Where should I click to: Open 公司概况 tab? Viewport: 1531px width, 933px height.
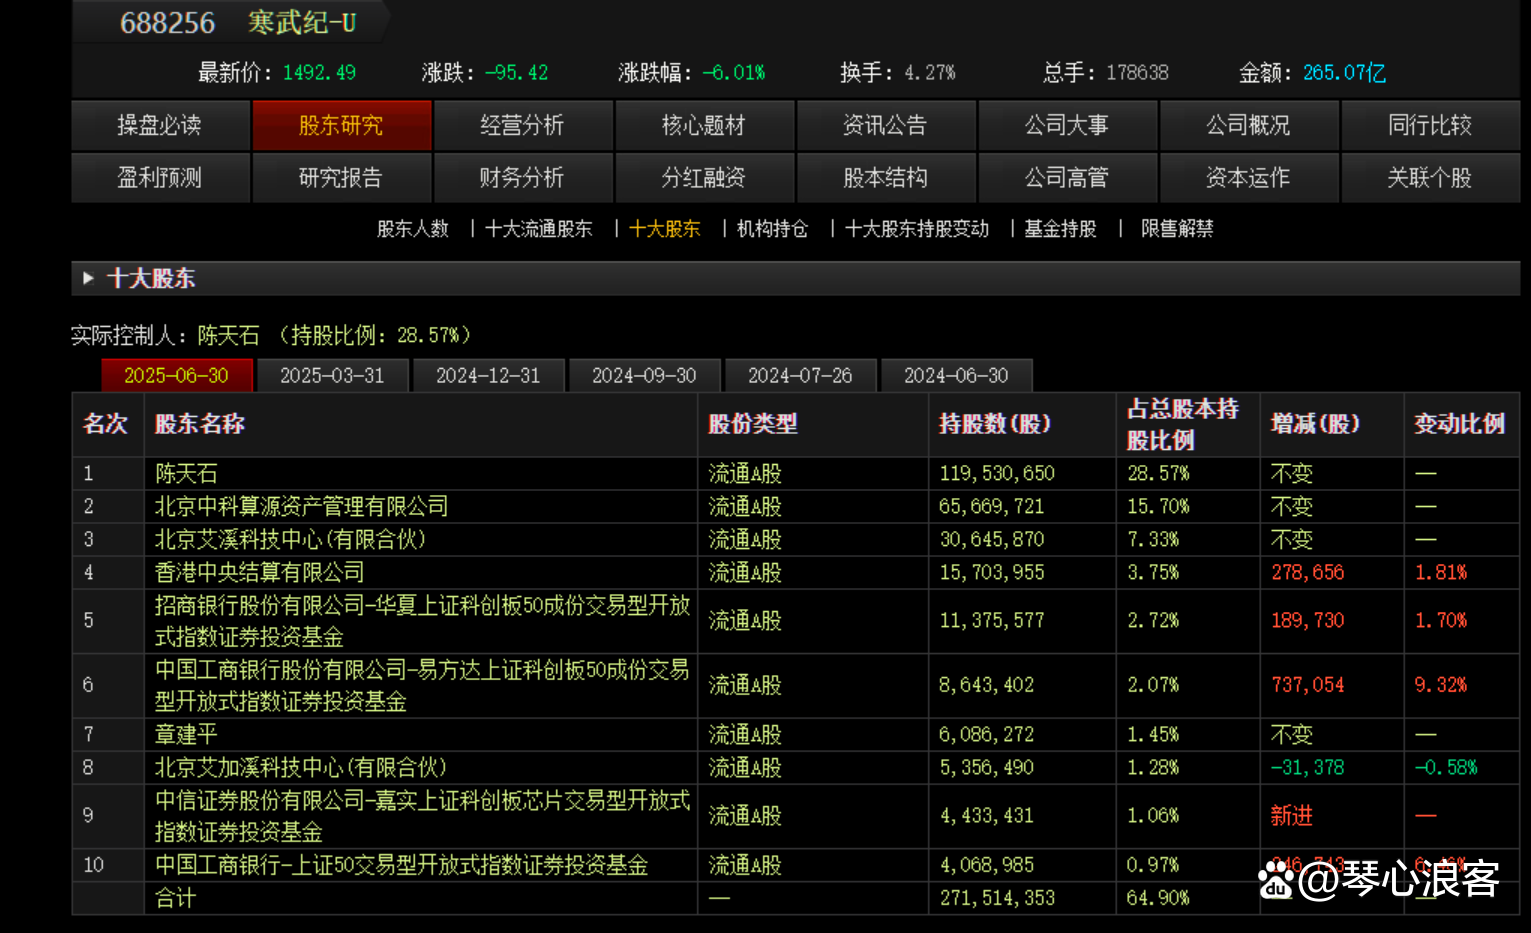pos(1248,125)
